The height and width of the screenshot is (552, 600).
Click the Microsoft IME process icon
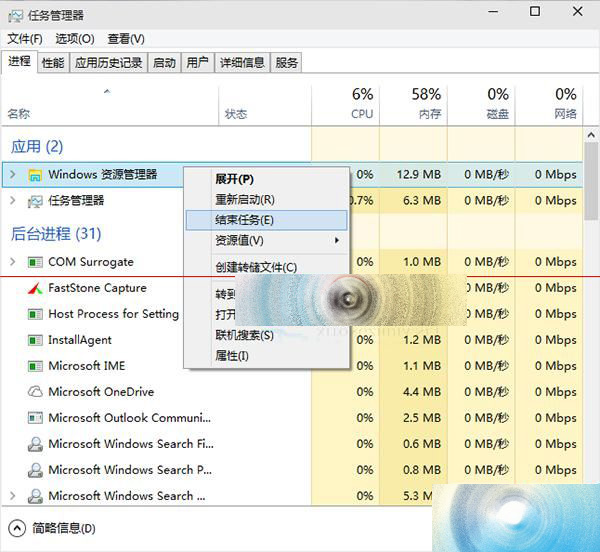click(35, 366)
